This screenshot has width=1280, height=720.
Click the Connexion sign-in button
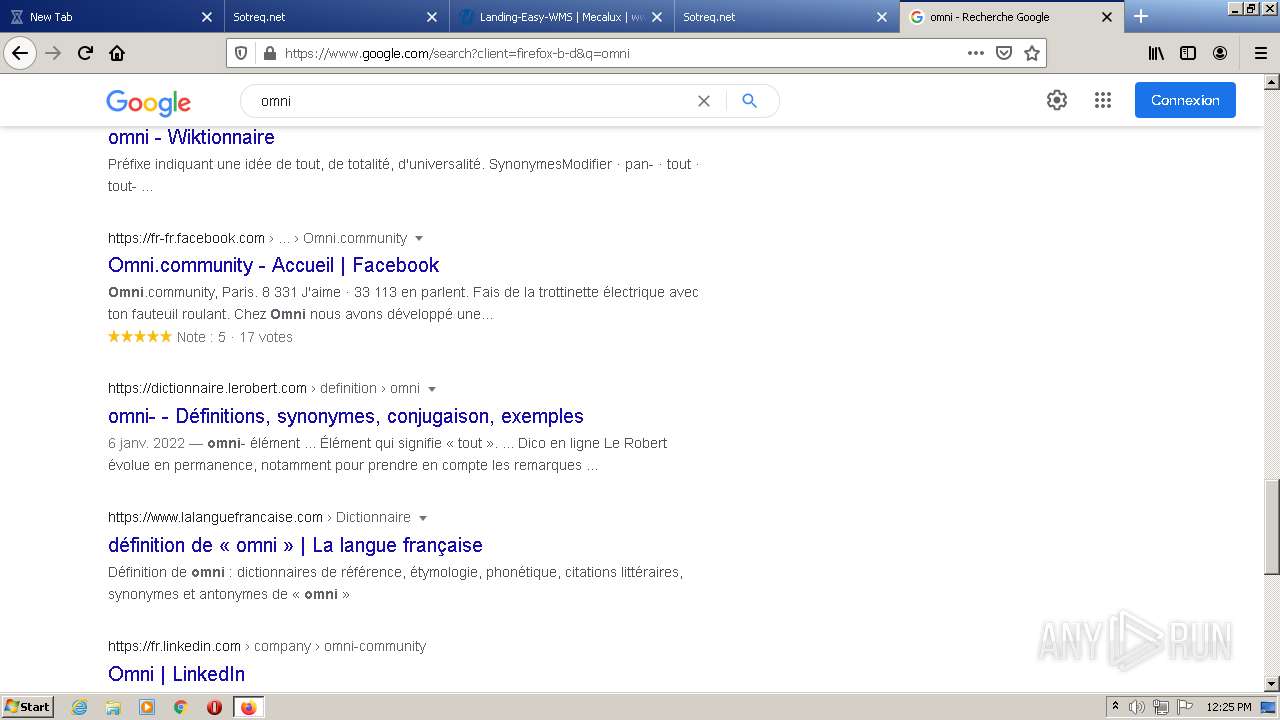pyautogui.click(x=1185, y=100)
